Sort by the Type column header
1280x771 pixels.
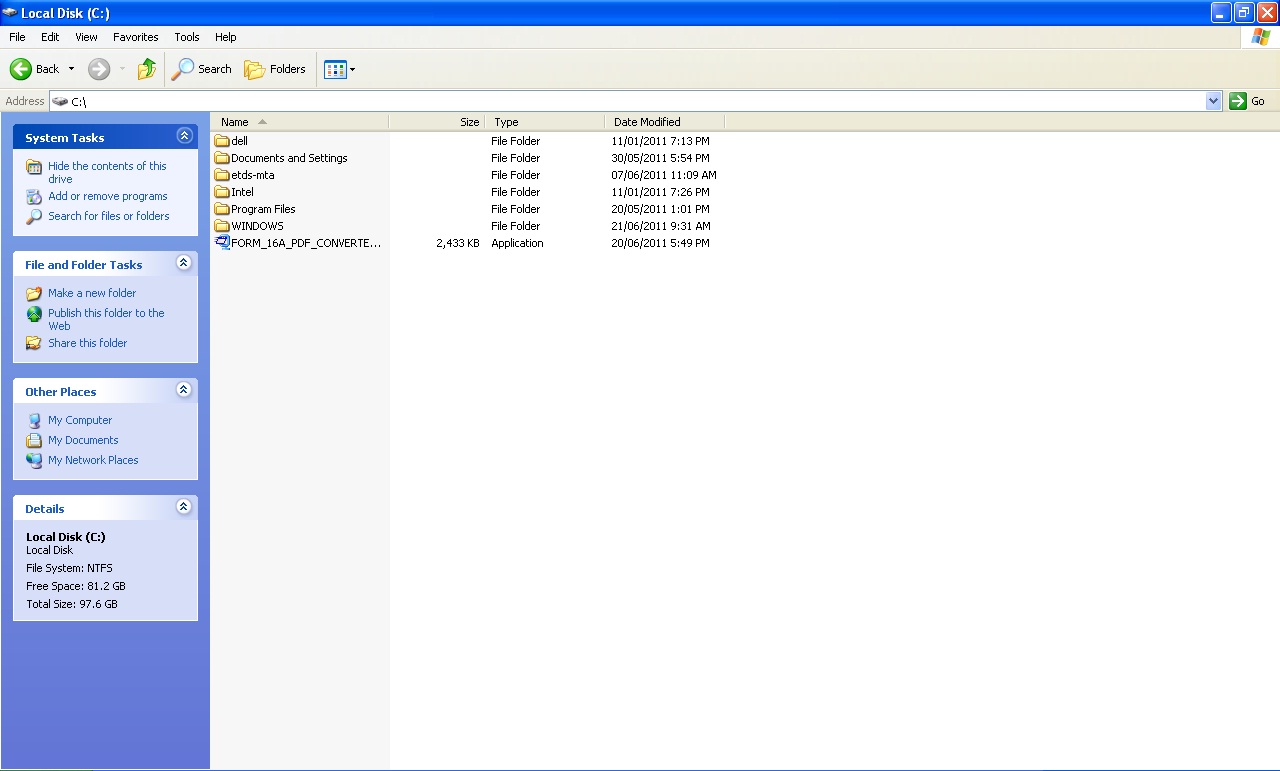[x=545, y=122]
